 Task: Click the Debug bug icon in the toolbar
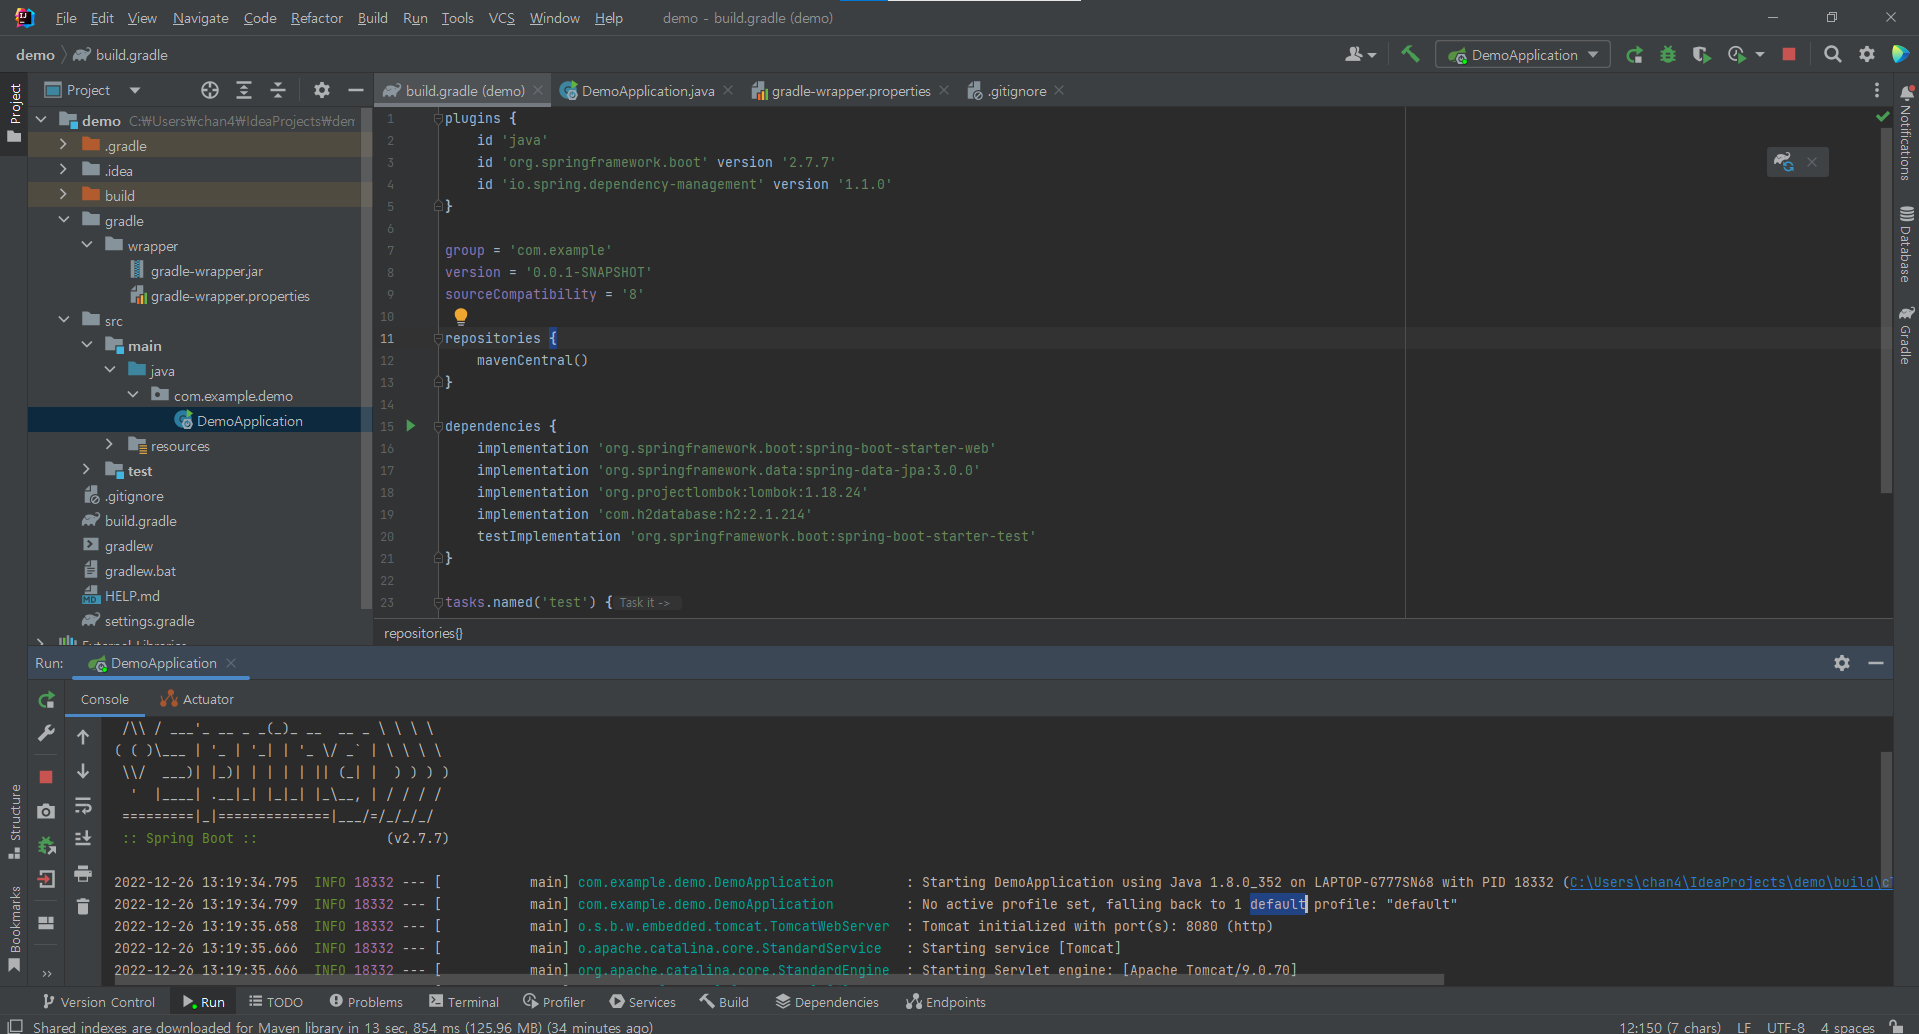tap(1668, 55)
